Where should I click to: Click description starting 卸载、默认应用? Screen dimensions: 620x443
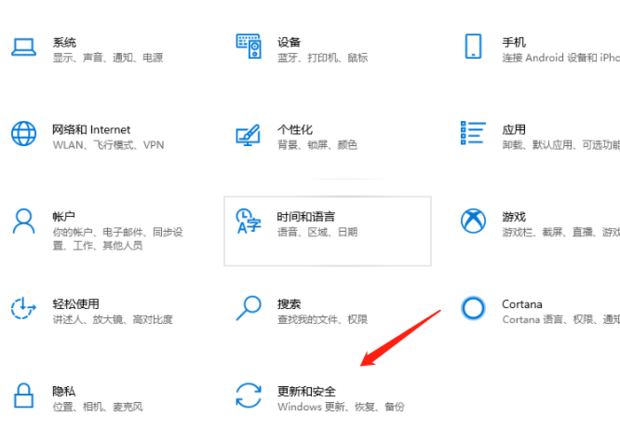pyautogui.click(x=561, y=145)
